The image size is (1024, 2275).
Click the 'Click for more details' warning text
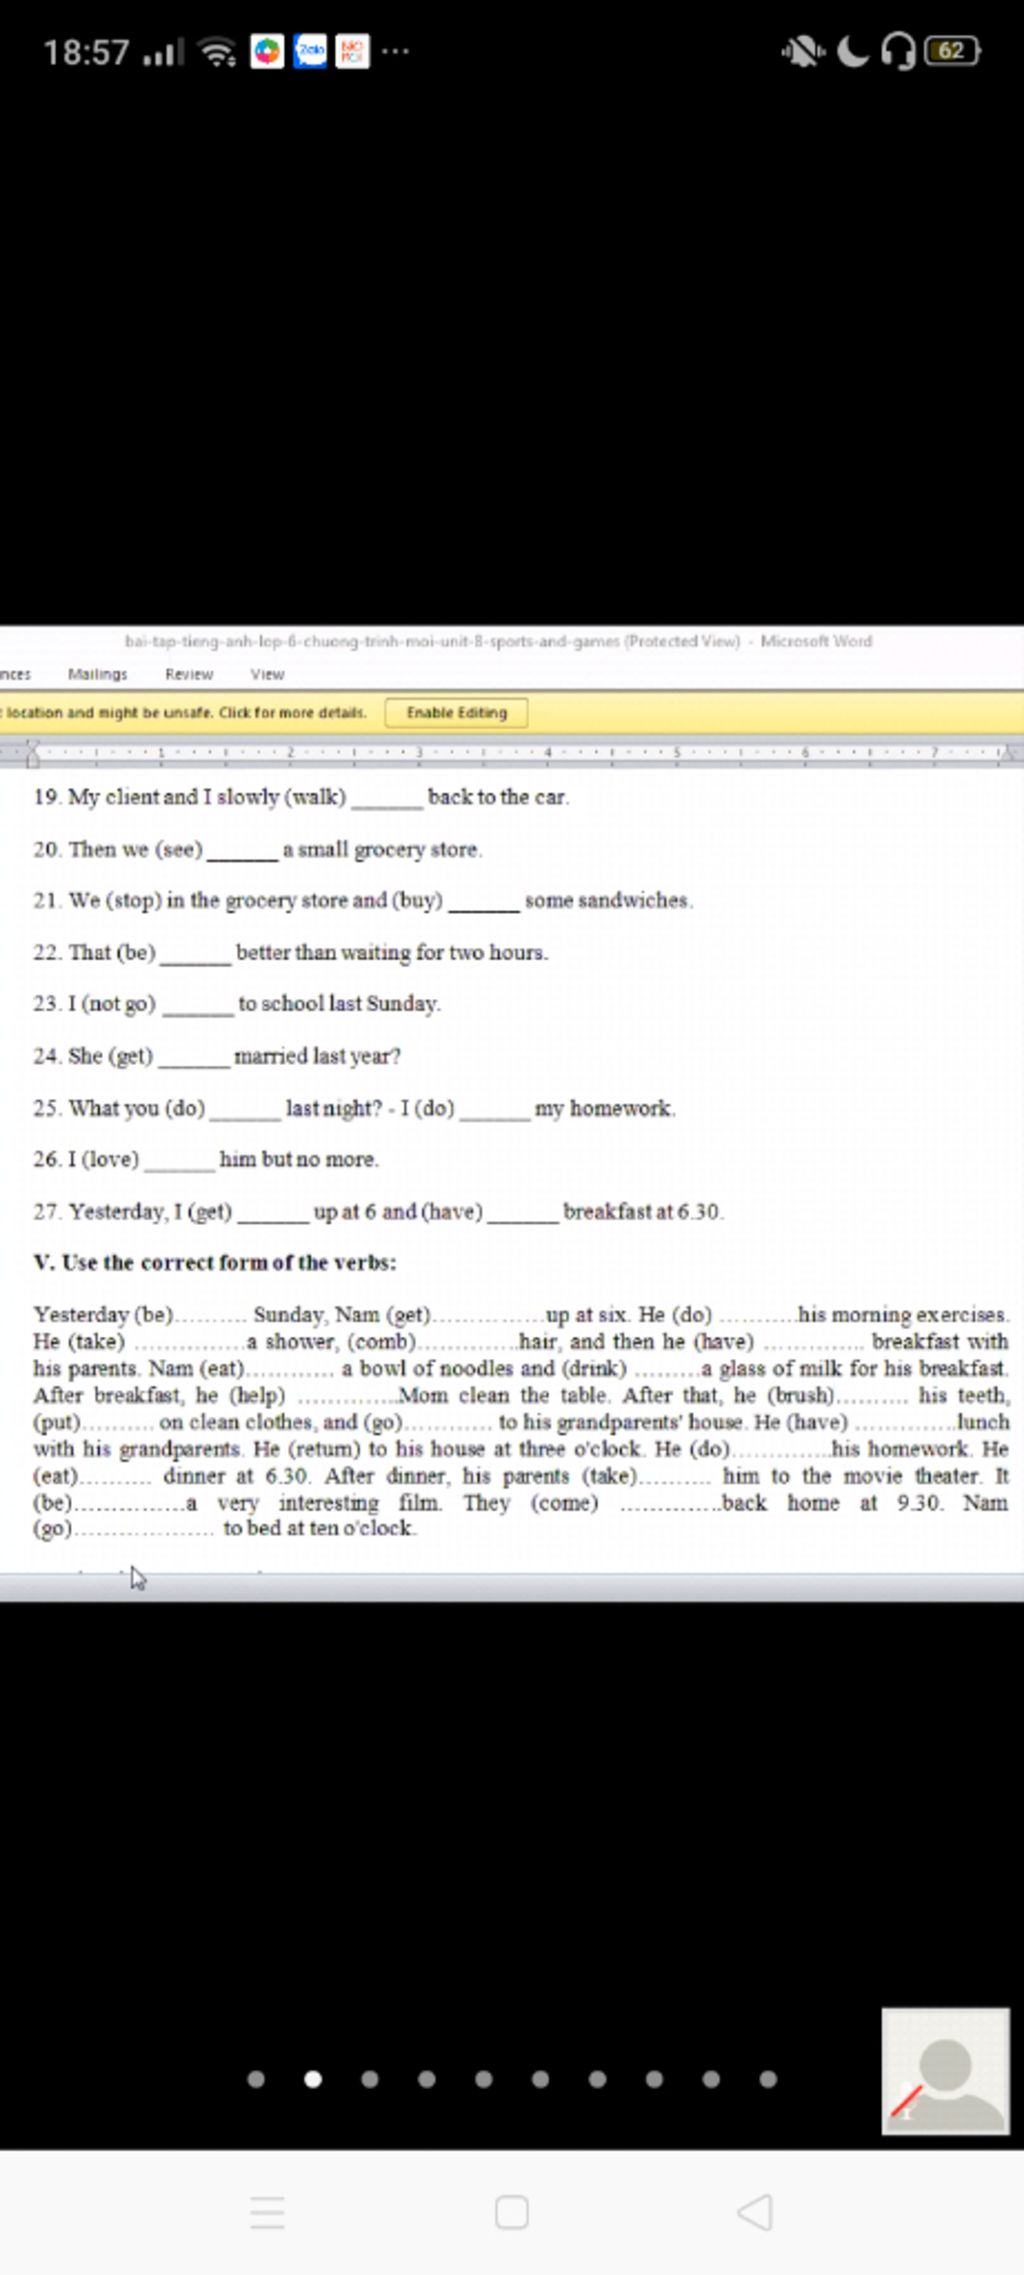point(292,713)
